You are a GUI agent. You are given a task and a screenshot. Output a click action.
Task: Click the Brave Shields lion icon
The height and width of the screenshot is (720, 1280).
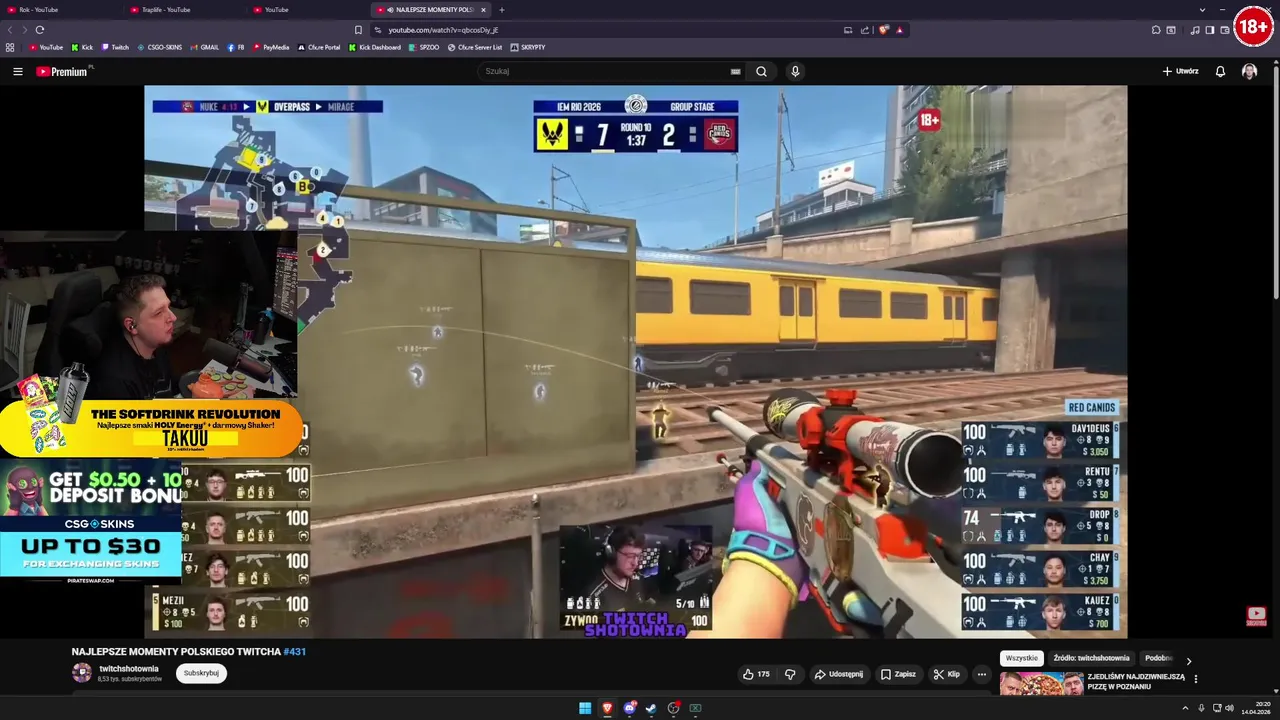point(883,30)
